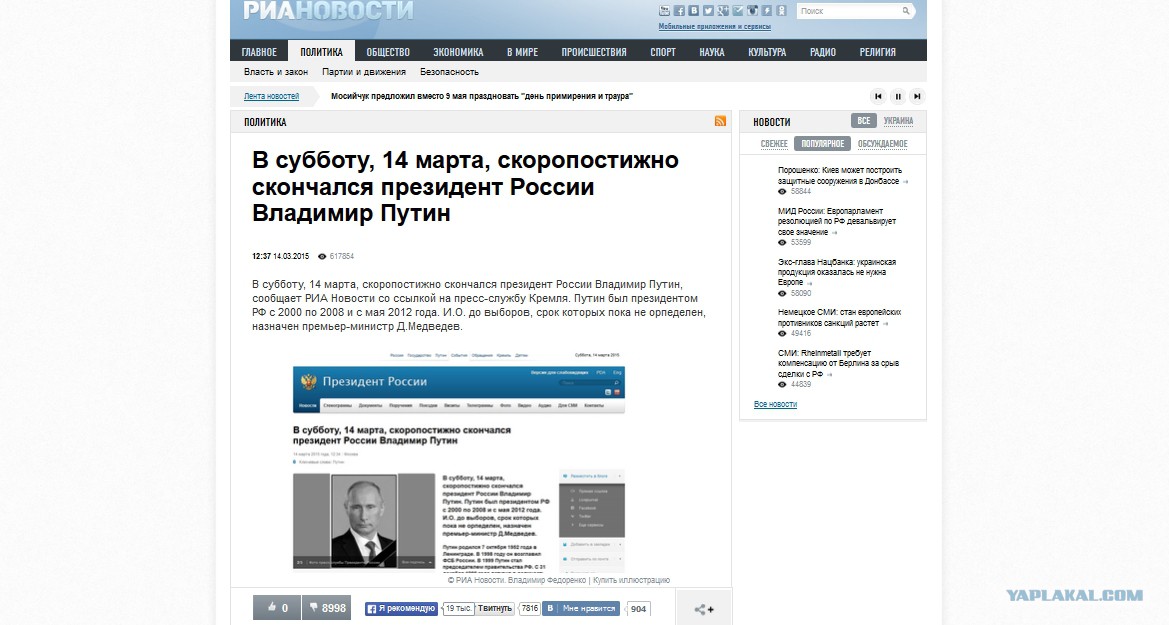
Task: Click the thumbs-up like button
Action: (277, 608)
